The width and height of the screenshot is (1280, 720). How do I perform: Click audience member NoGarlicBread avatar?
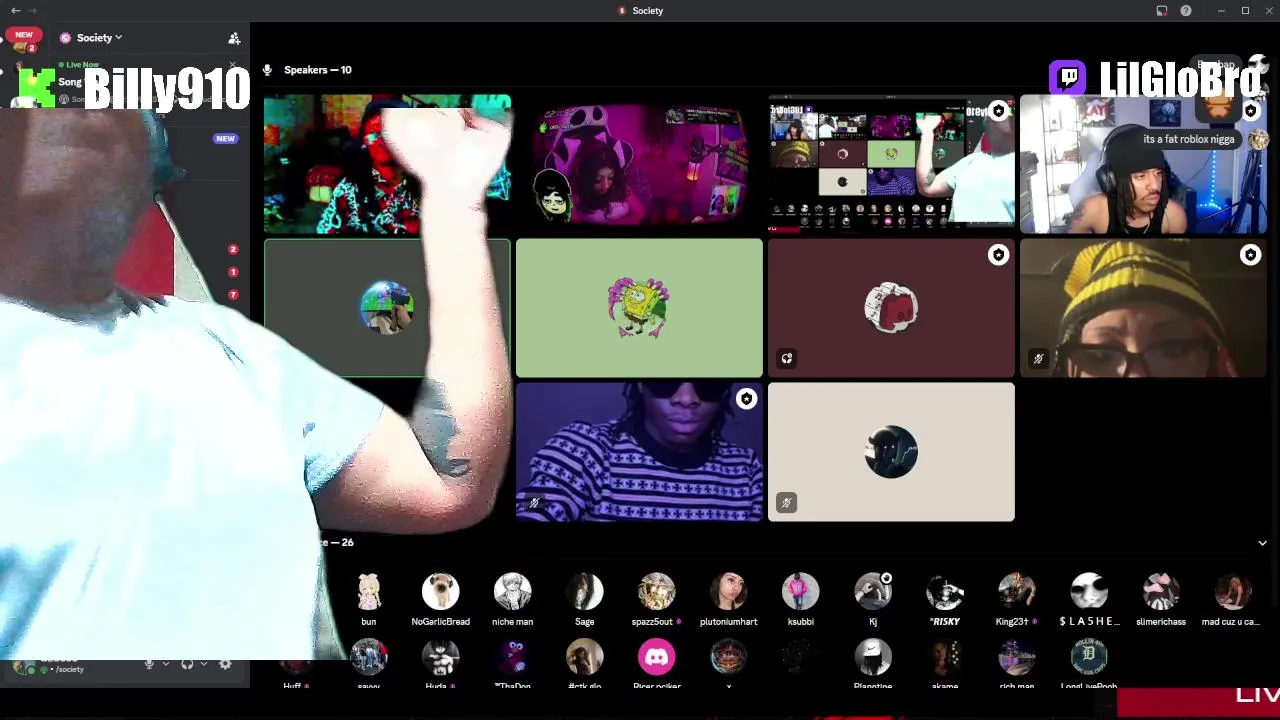(x=441, y=592)
